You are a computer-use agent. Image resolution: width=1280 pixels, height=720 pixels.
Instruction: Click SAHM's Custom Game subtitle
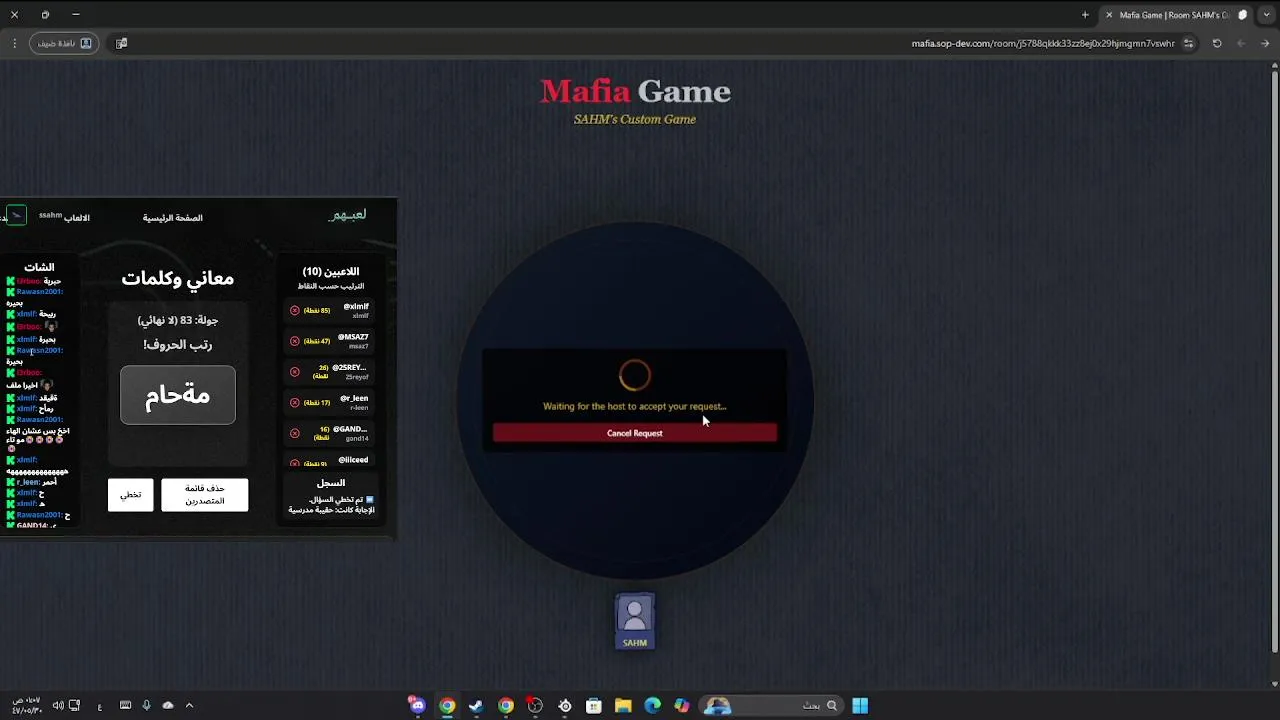[x=635, y=119]
